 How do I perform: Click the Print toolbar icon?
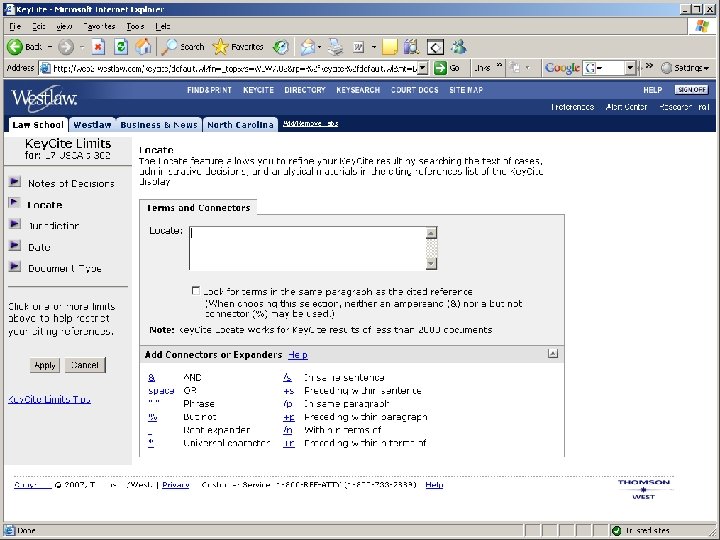click(336, 46)
